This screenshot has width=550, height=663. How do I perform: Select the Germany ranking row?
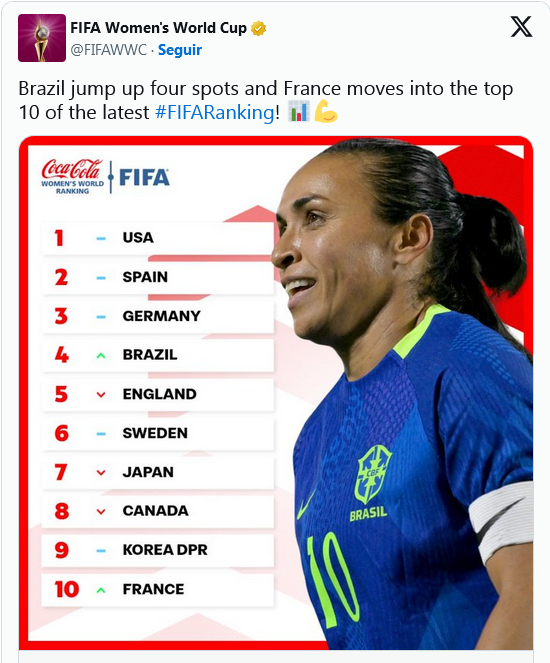point(158,317)
